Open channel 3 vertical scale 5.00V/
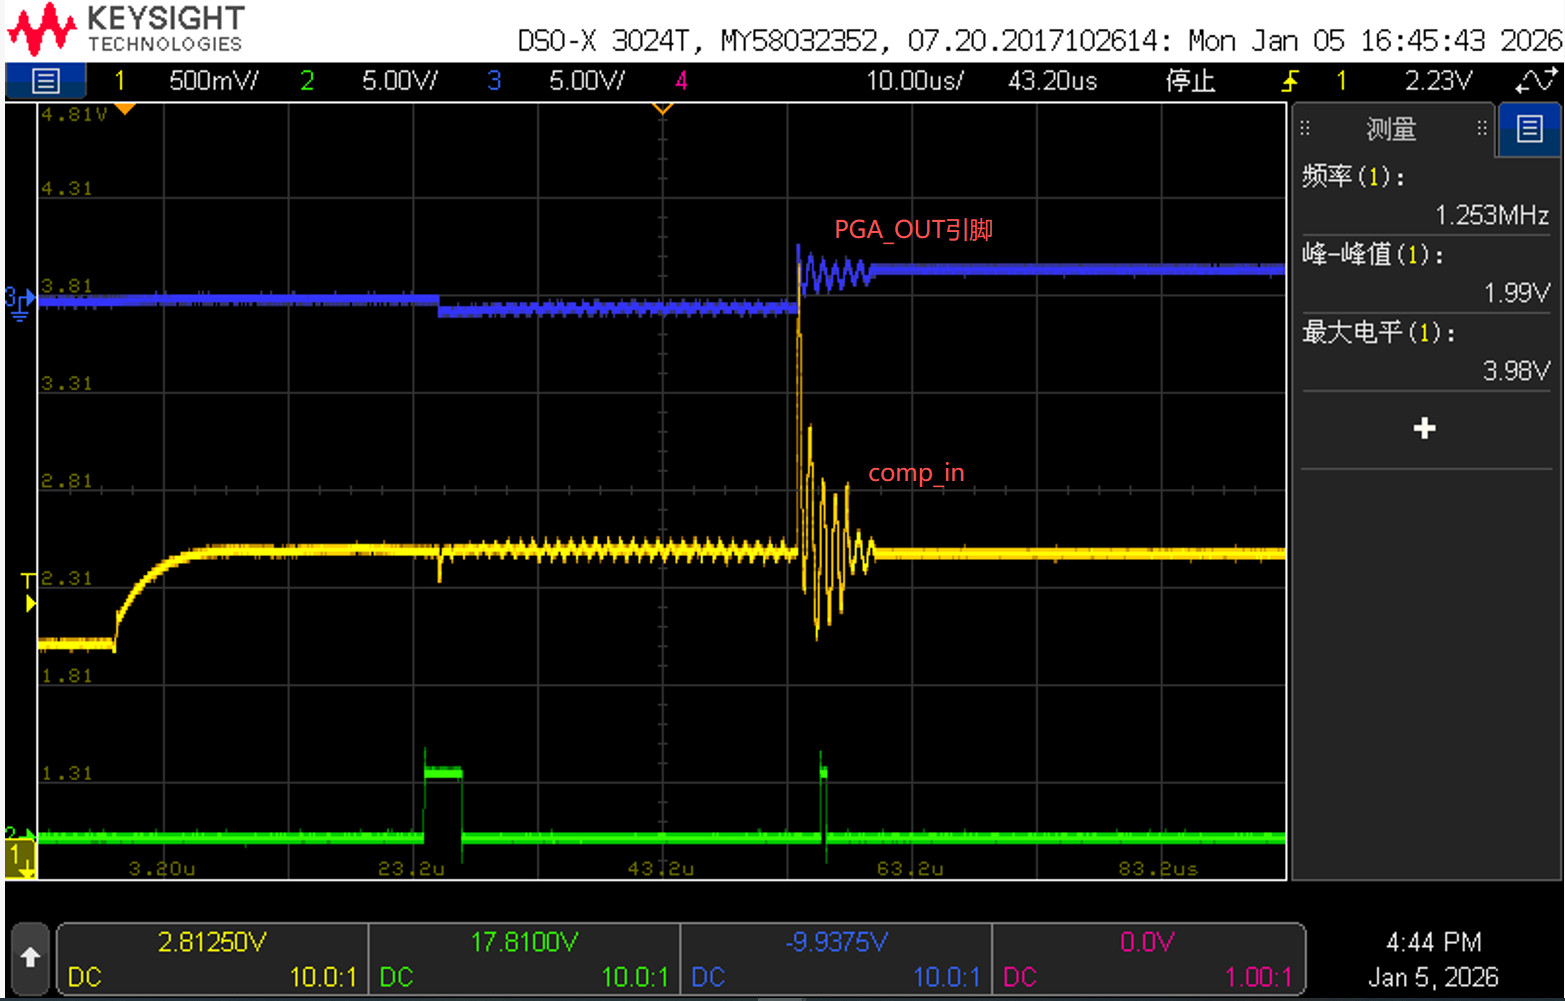Viewport: 1565px width, 1001px height. (x=586, y=81)
